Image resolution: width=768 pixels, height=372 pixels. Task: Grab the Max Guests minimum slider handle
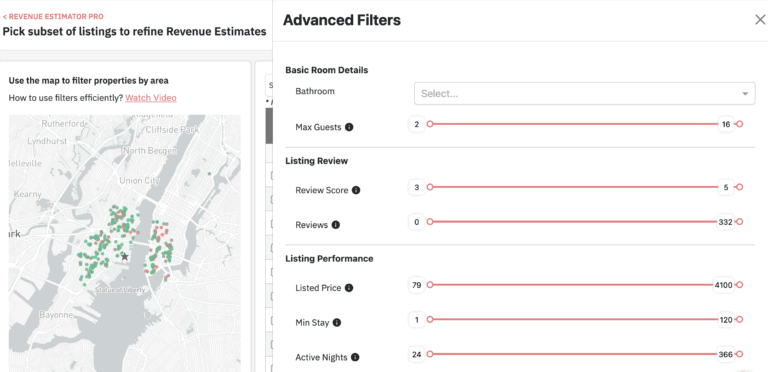point(430,124)
